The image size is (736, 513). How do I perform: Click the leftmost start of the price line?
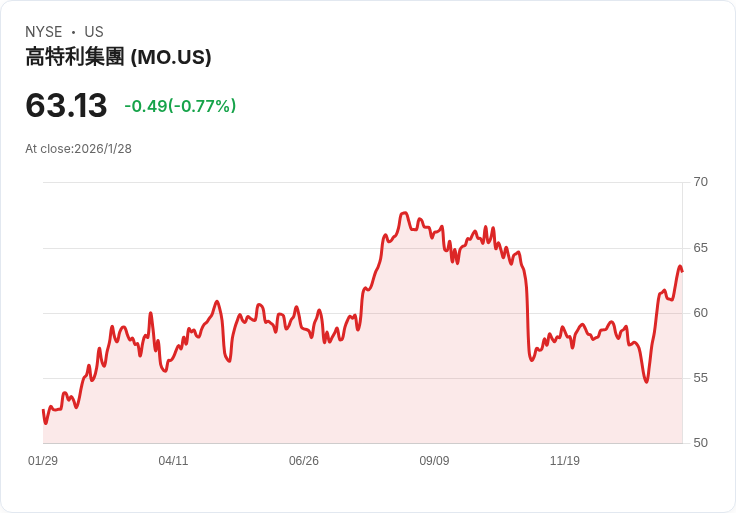point(43,410)
